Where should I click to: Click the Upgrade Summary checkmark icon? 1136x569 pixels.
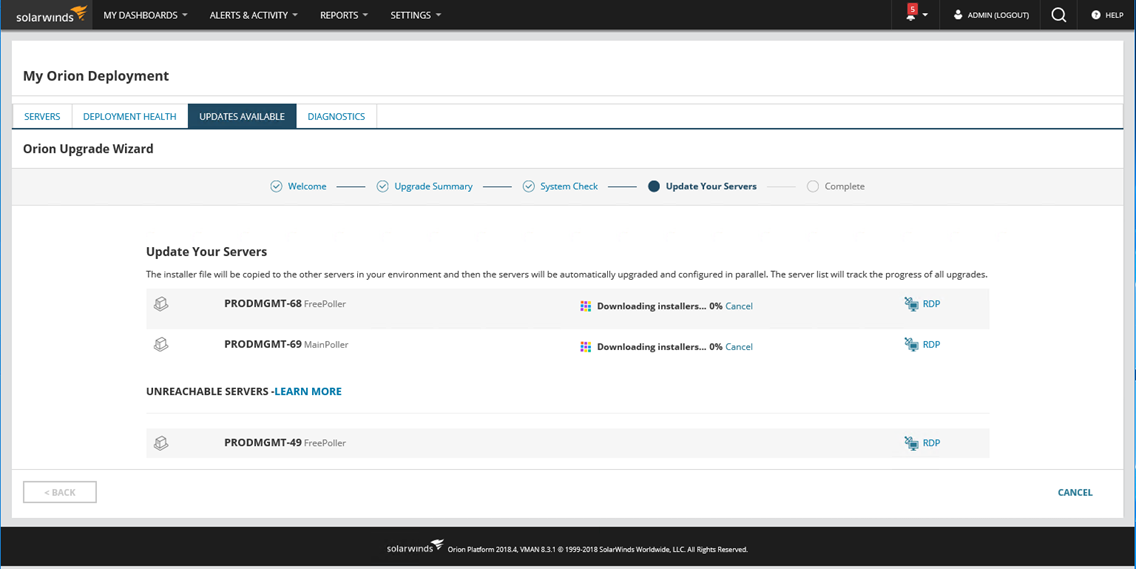[x=383, y=186]
